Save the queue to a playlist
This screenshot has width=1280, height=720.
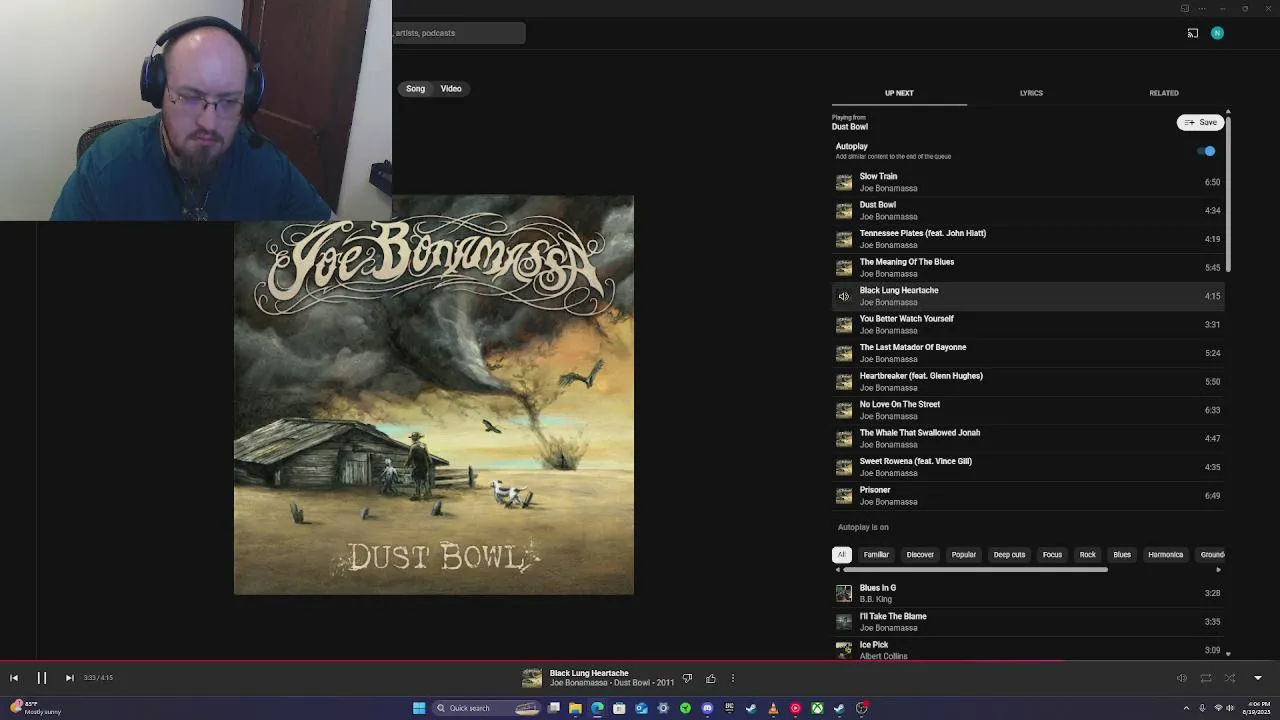pos(1200,122)
